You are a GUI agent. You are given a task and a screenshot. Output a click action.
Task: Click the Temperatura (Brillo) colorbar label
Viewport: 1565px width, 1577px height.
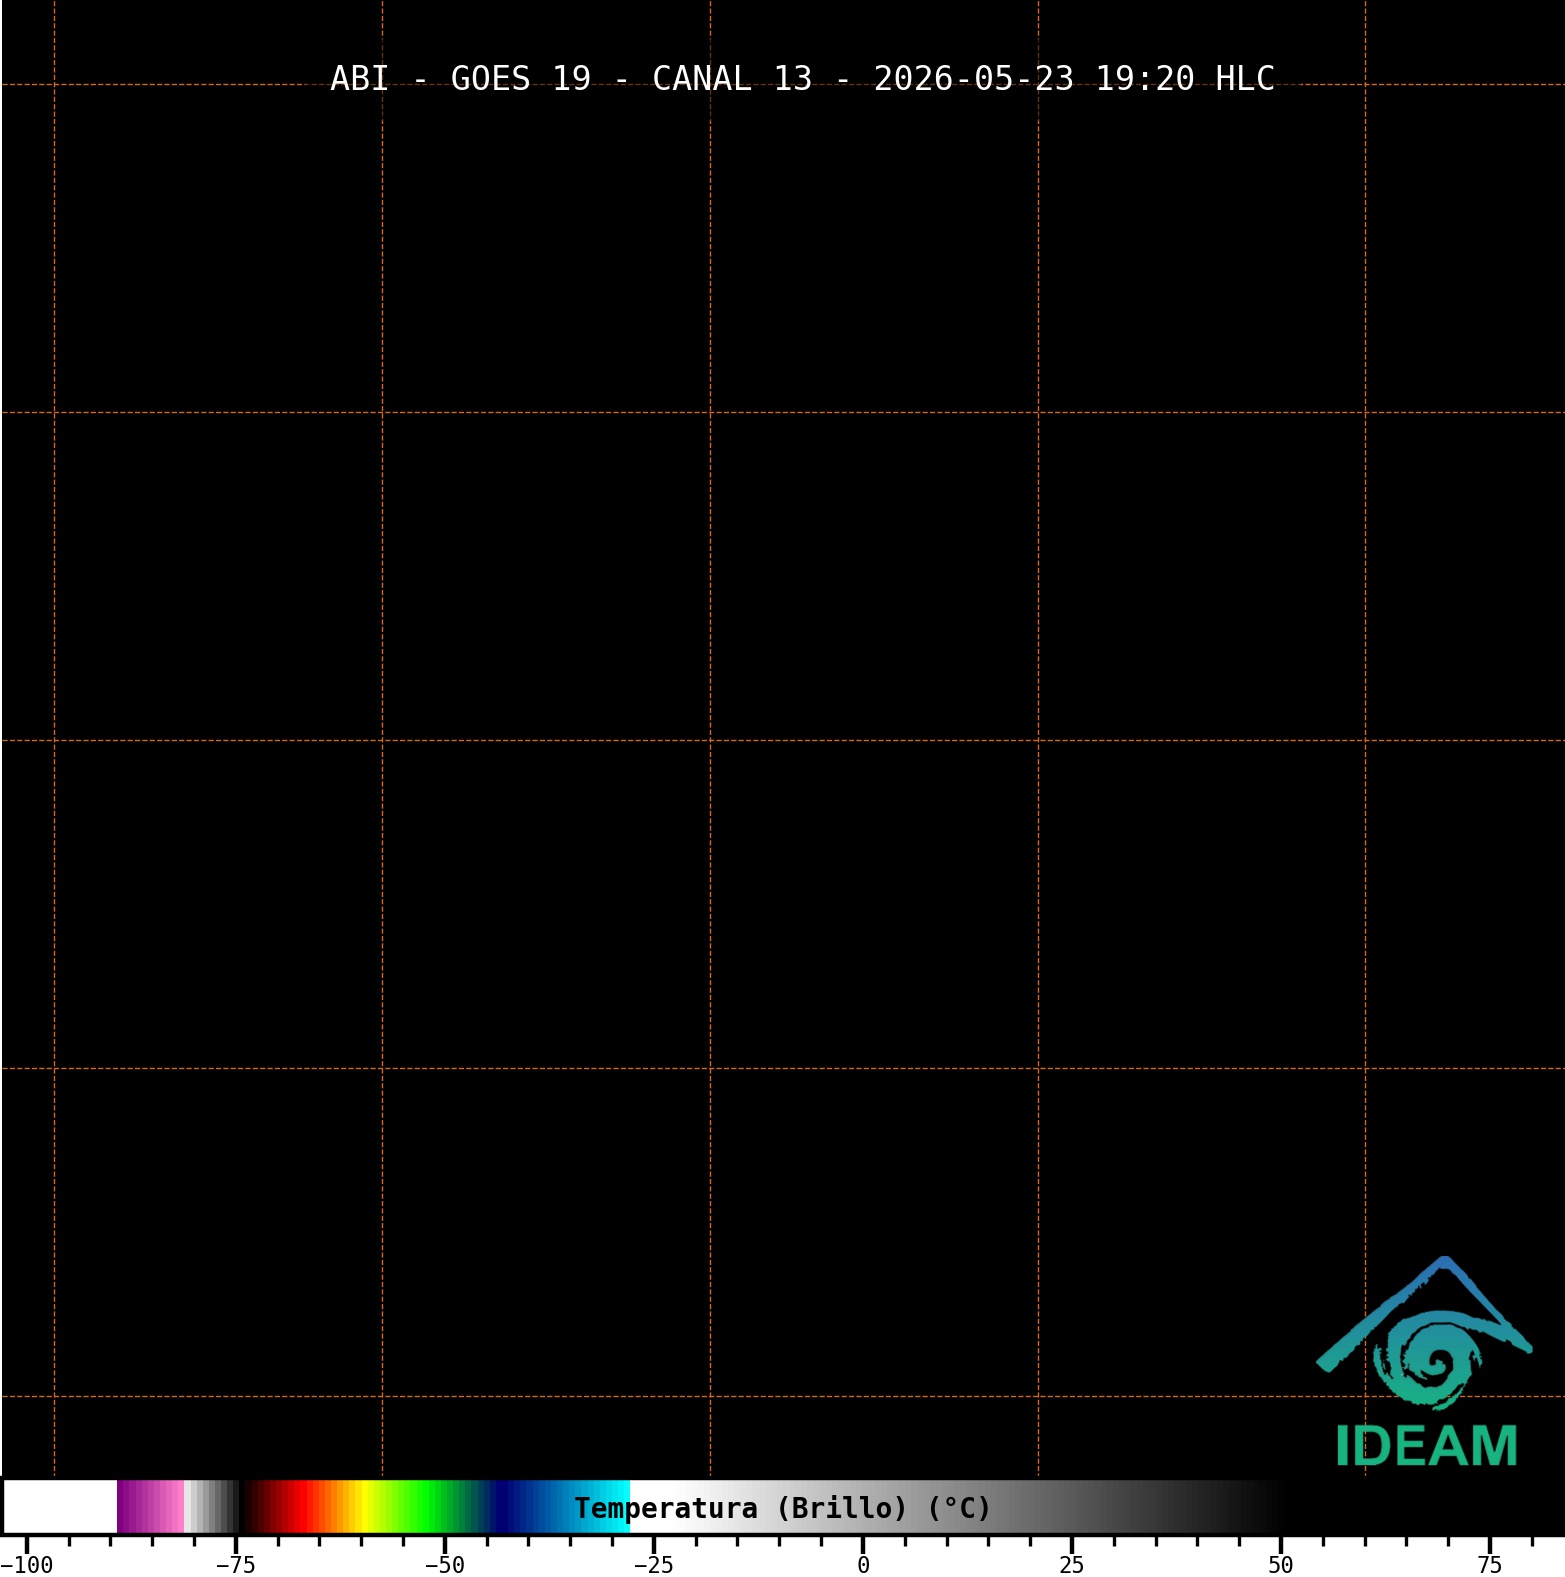[782, 1508]
